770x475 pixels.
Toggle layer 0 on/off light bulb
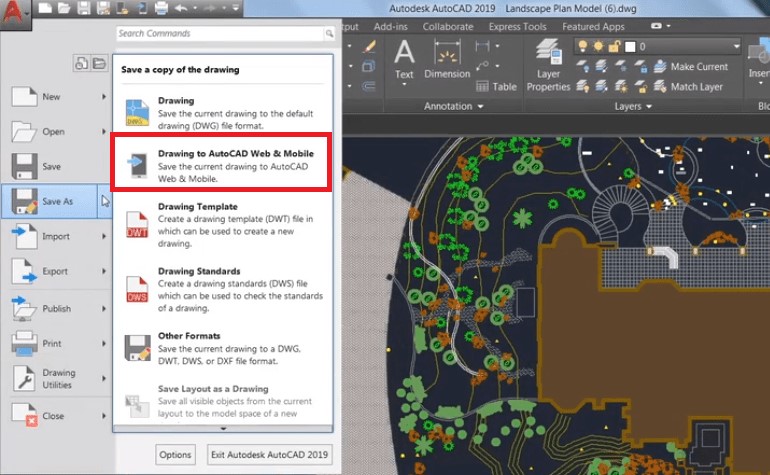pyautogui.click(x=582, y=46)
